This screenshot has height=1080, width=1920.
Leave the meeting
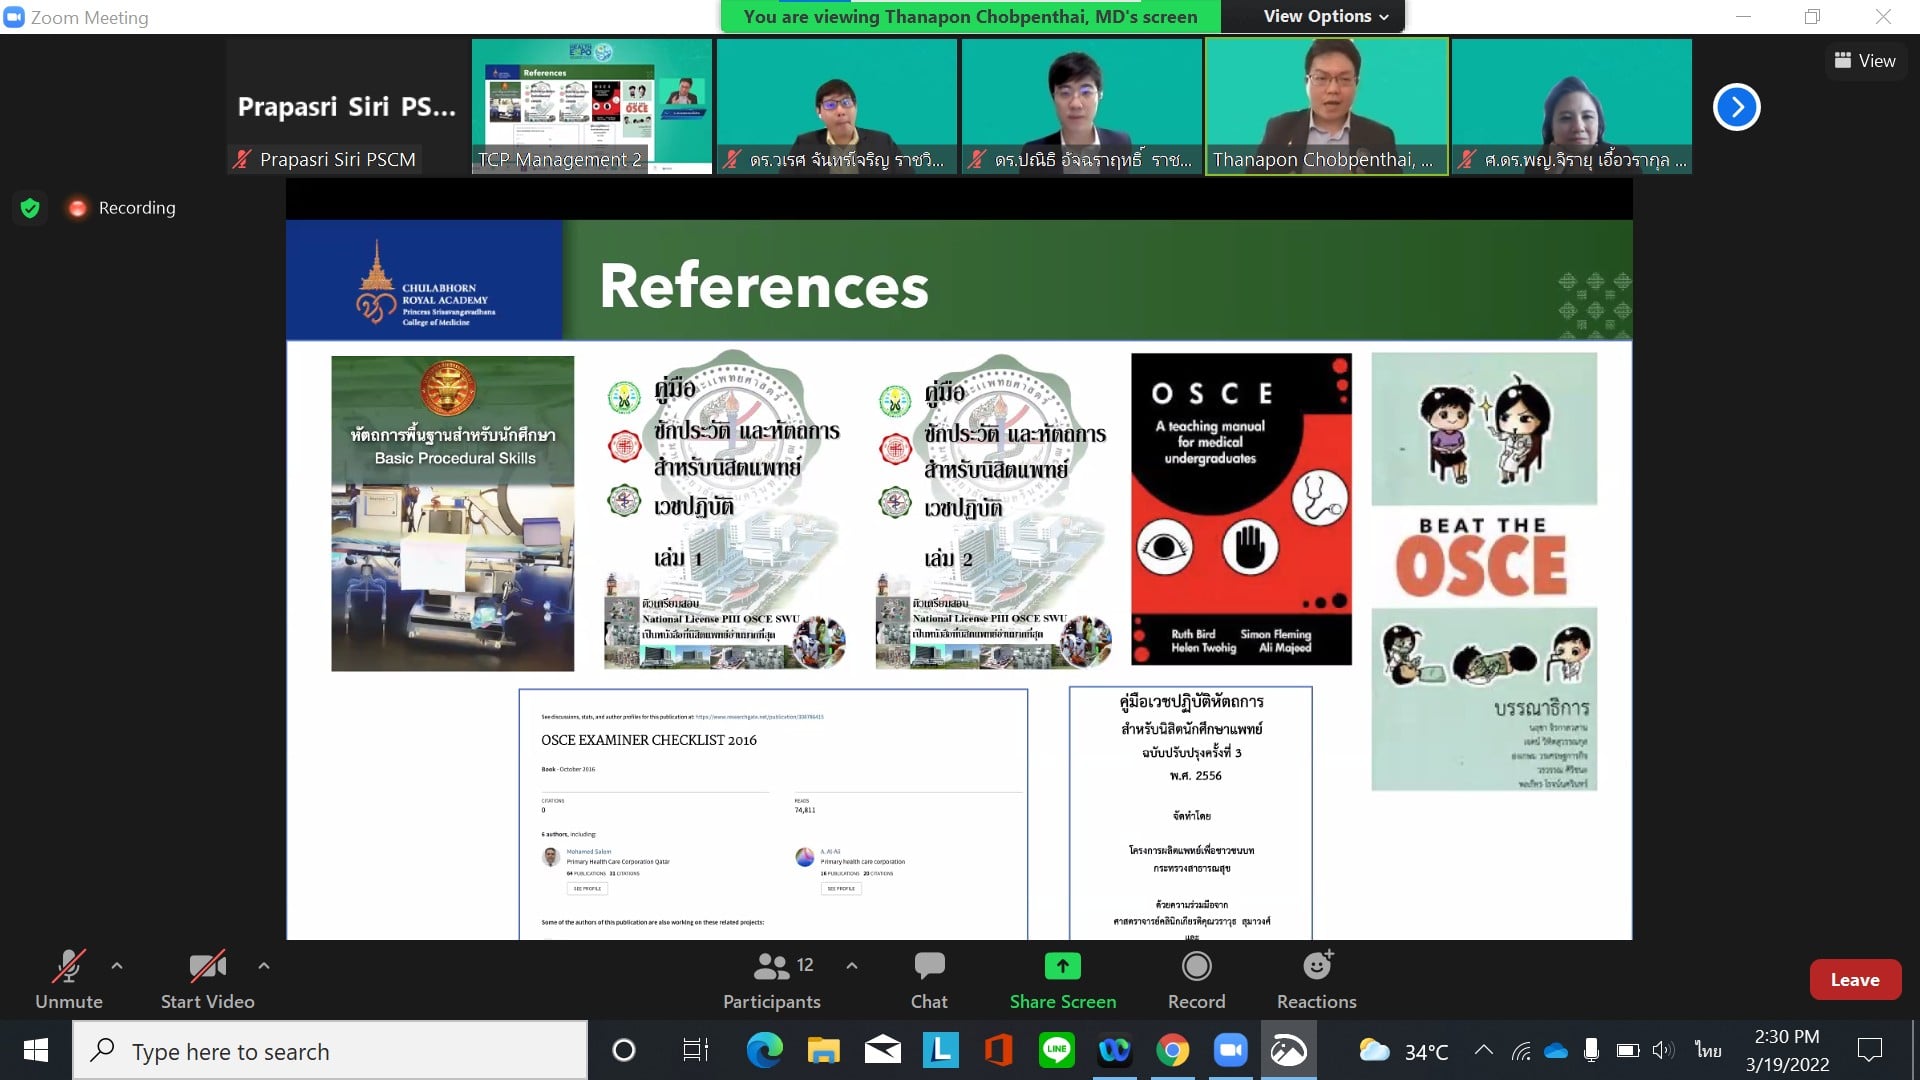tap(1855, 980)
